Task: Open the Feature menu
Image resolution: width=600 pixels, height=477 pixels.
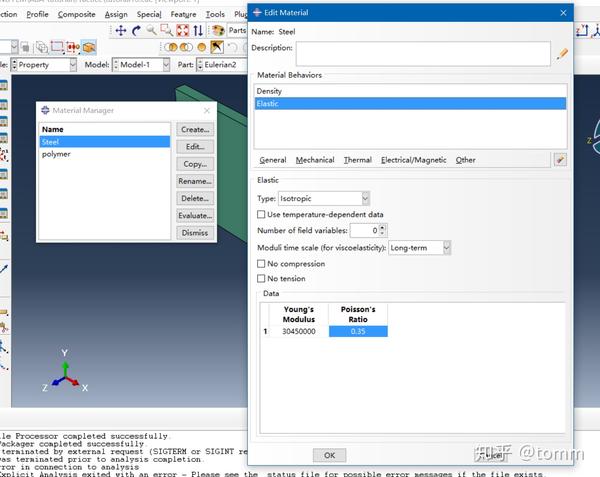Action: (183, 15)
